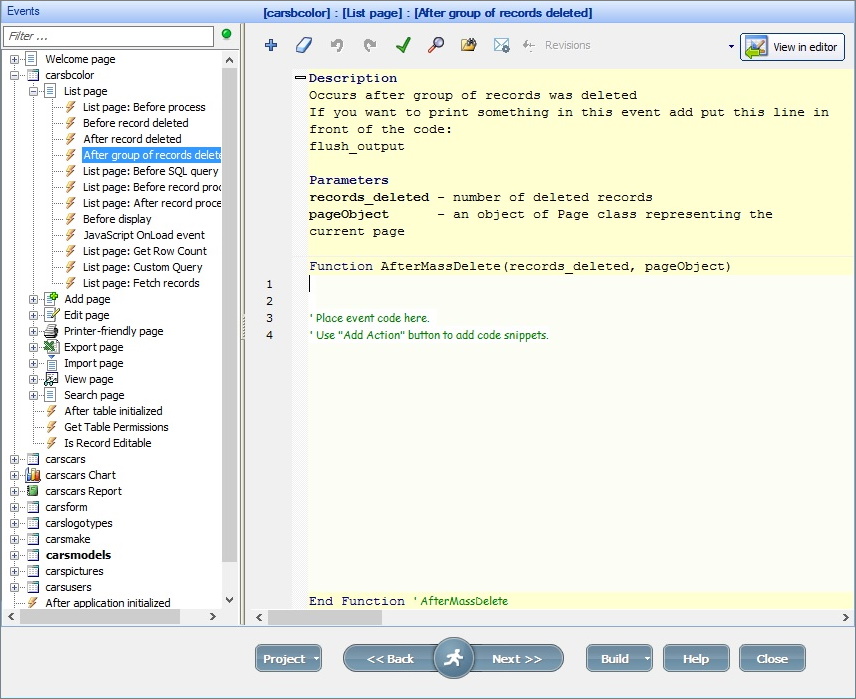Click the Edit page pencil icon
This screenshot has height=699, width=856.
coord(51,315)
